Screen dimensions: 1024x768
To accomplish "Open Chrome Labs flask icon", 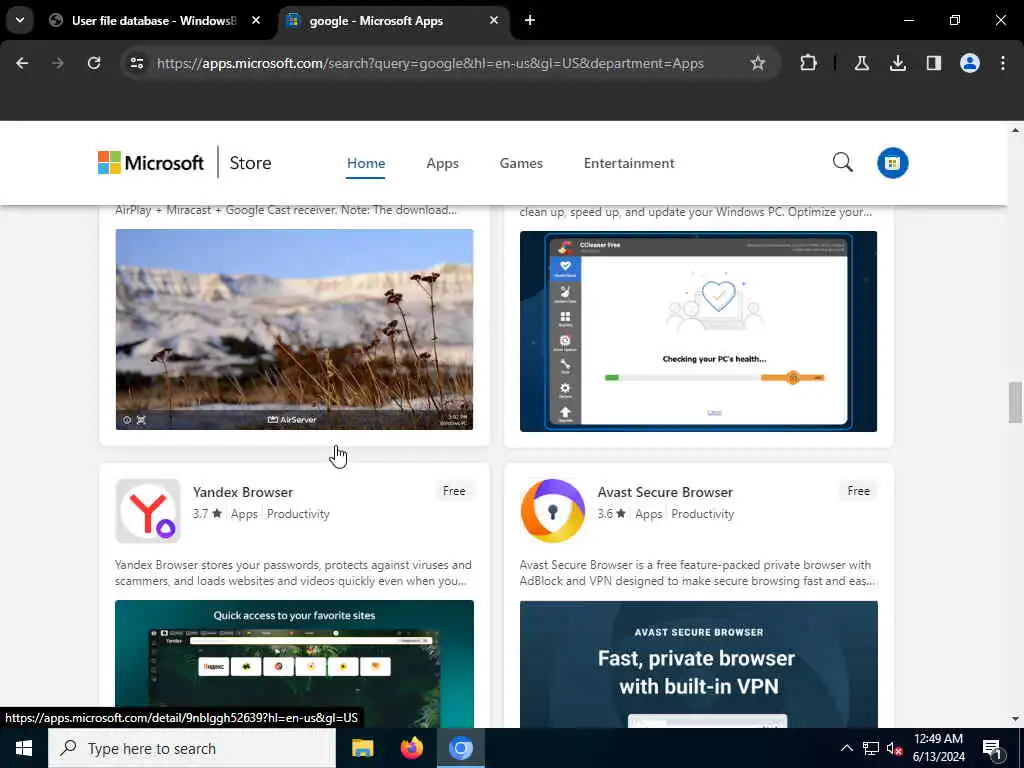I will pyautogui.click(x=862, y=63).
